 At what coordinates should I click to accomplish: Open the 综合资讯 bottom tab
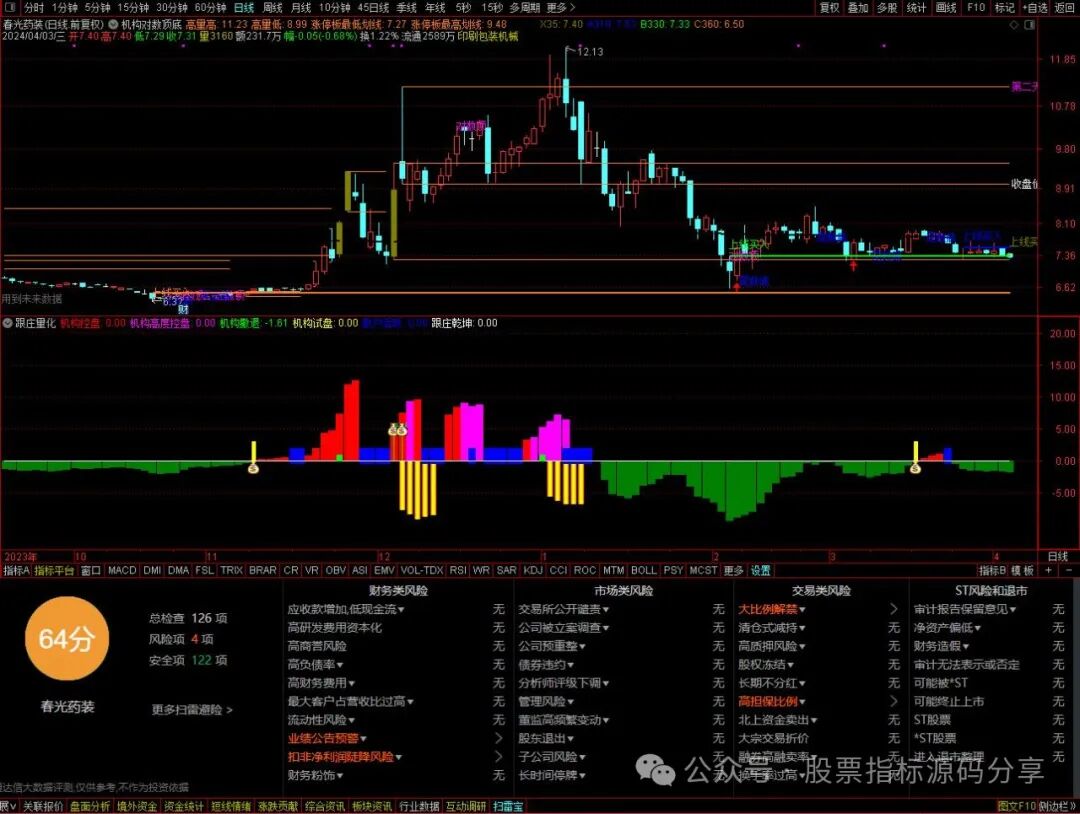[x=325, y=806]
